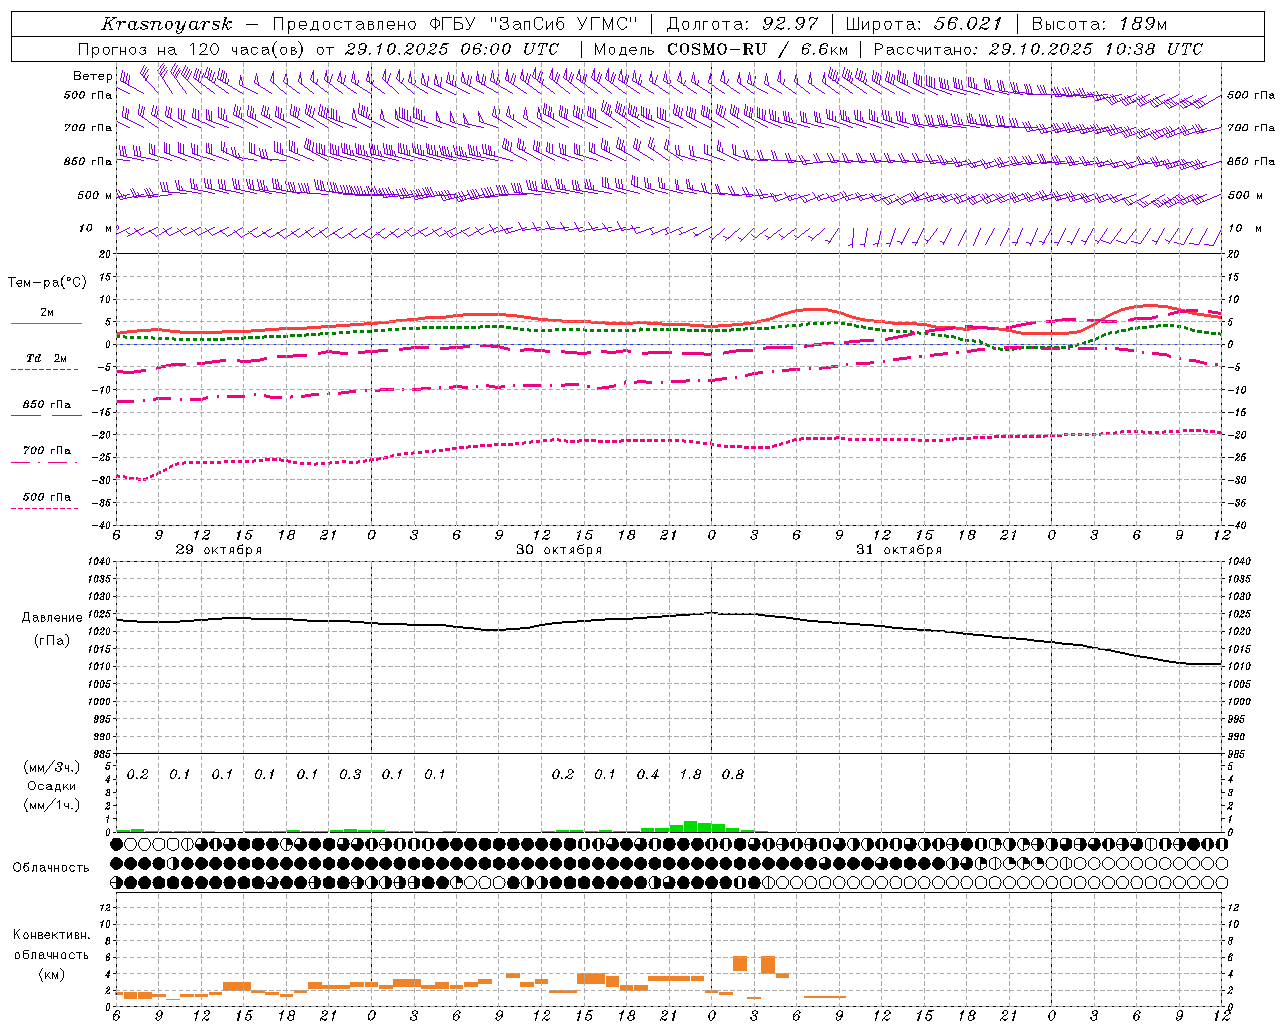
Task: Click the 1.8 precipitation value
Action: [690, 774]
